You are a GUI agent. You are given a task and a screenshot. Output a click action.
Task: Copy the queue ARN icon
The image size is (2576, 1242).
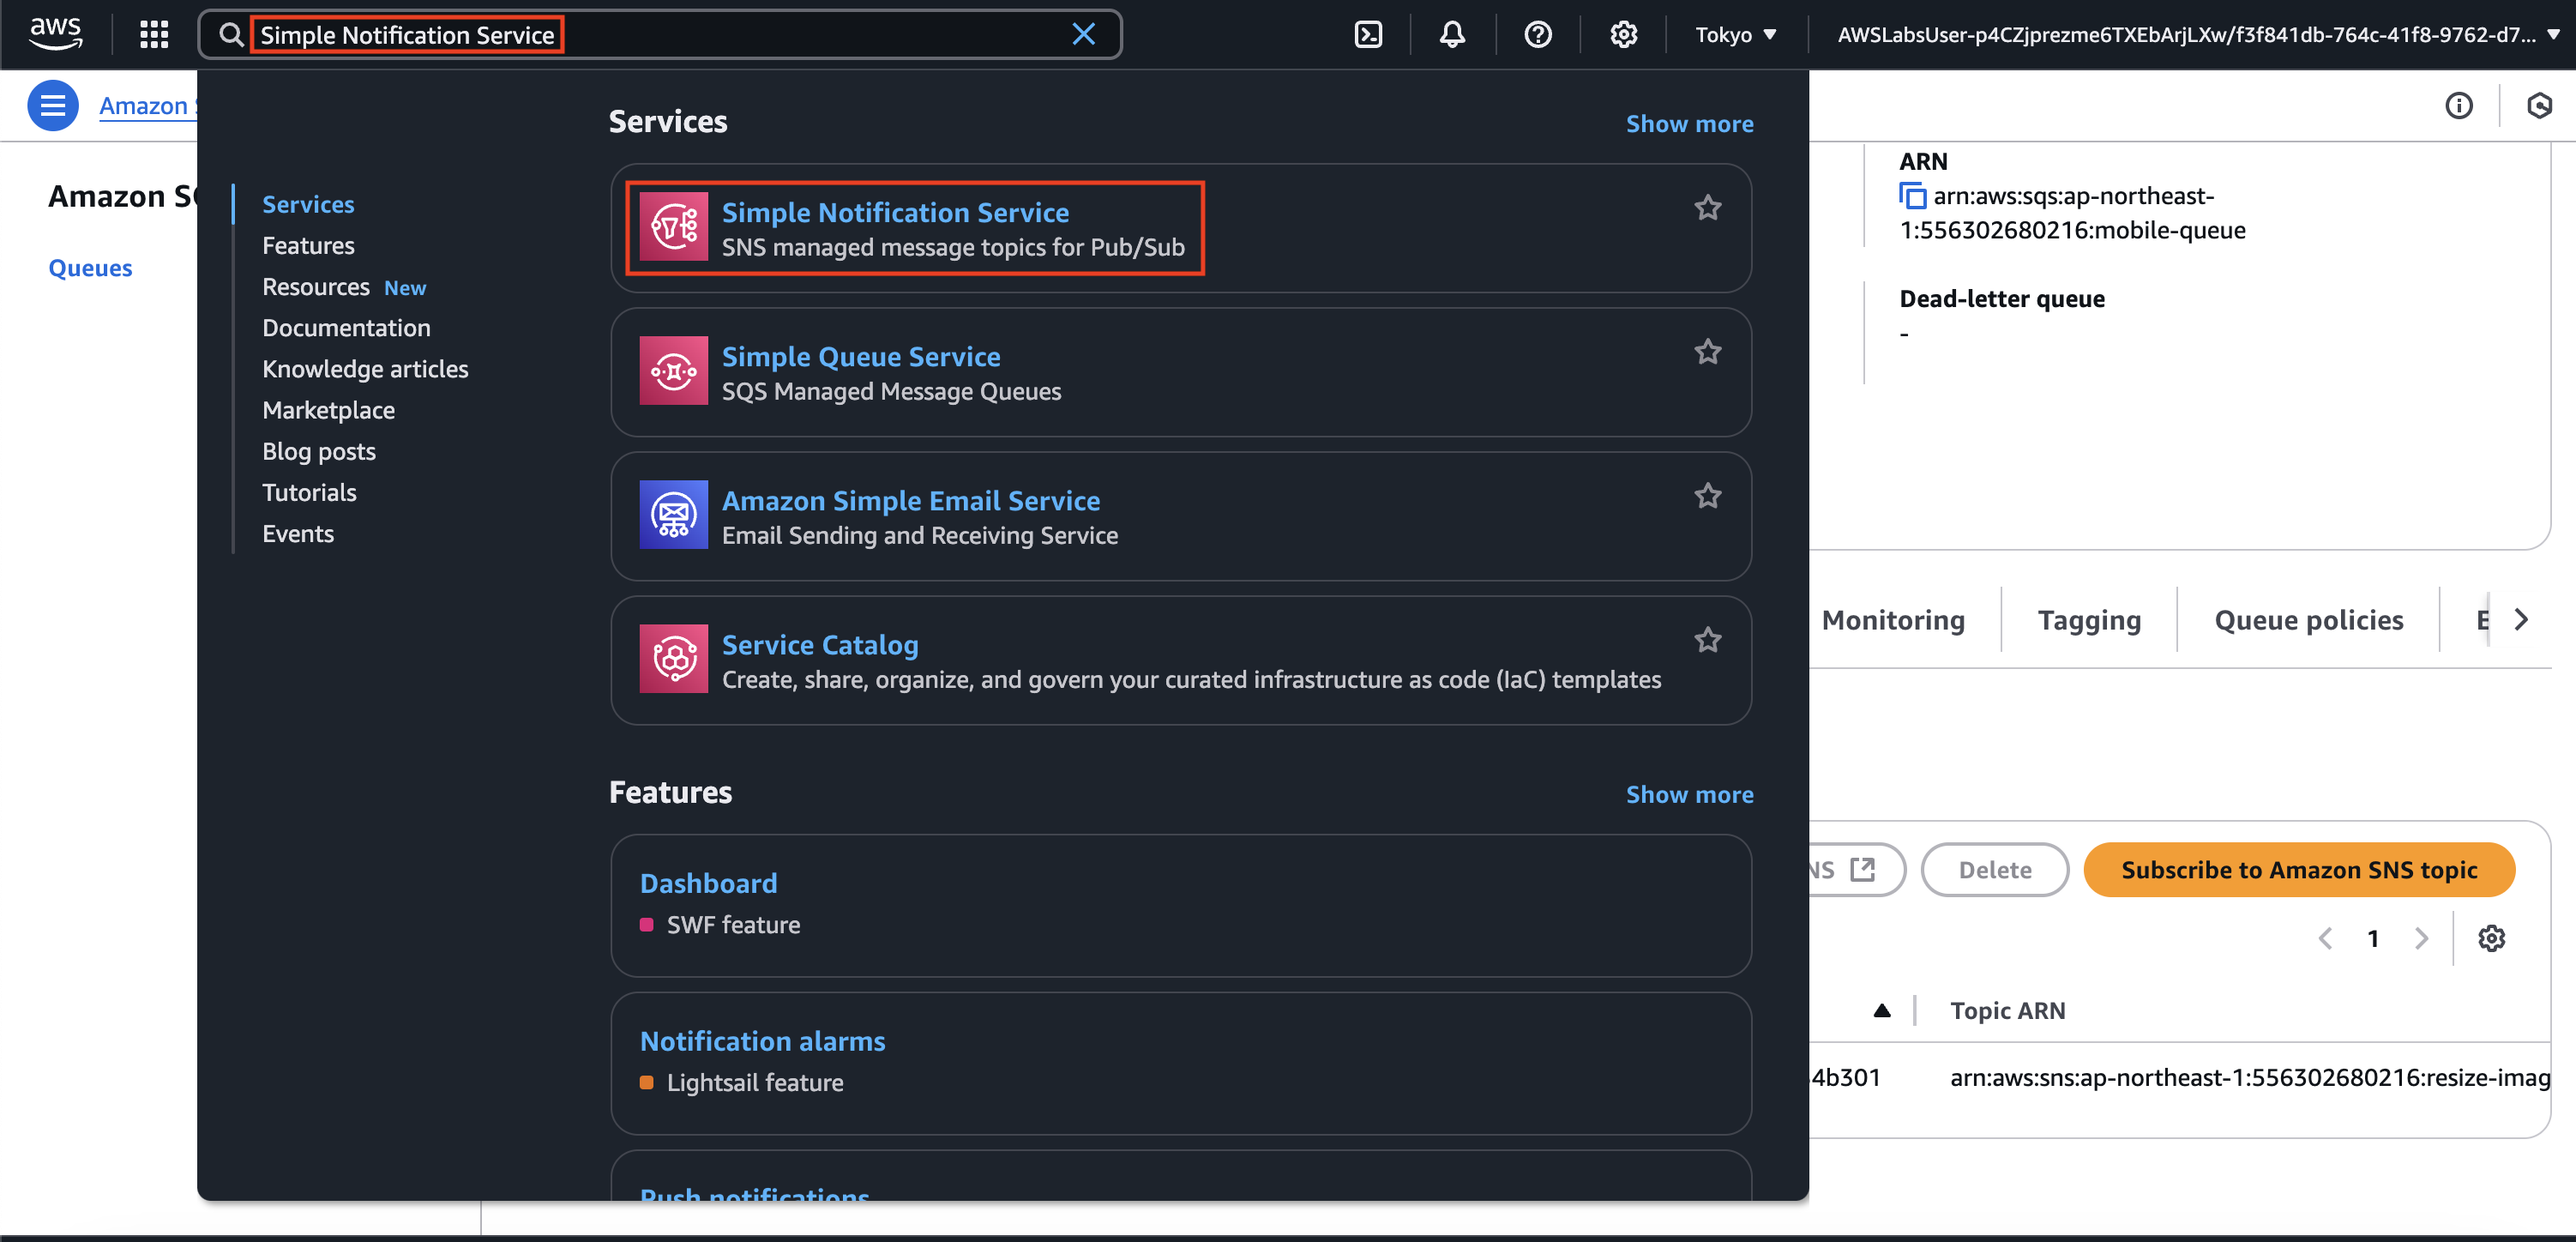tap(1912, 196)
